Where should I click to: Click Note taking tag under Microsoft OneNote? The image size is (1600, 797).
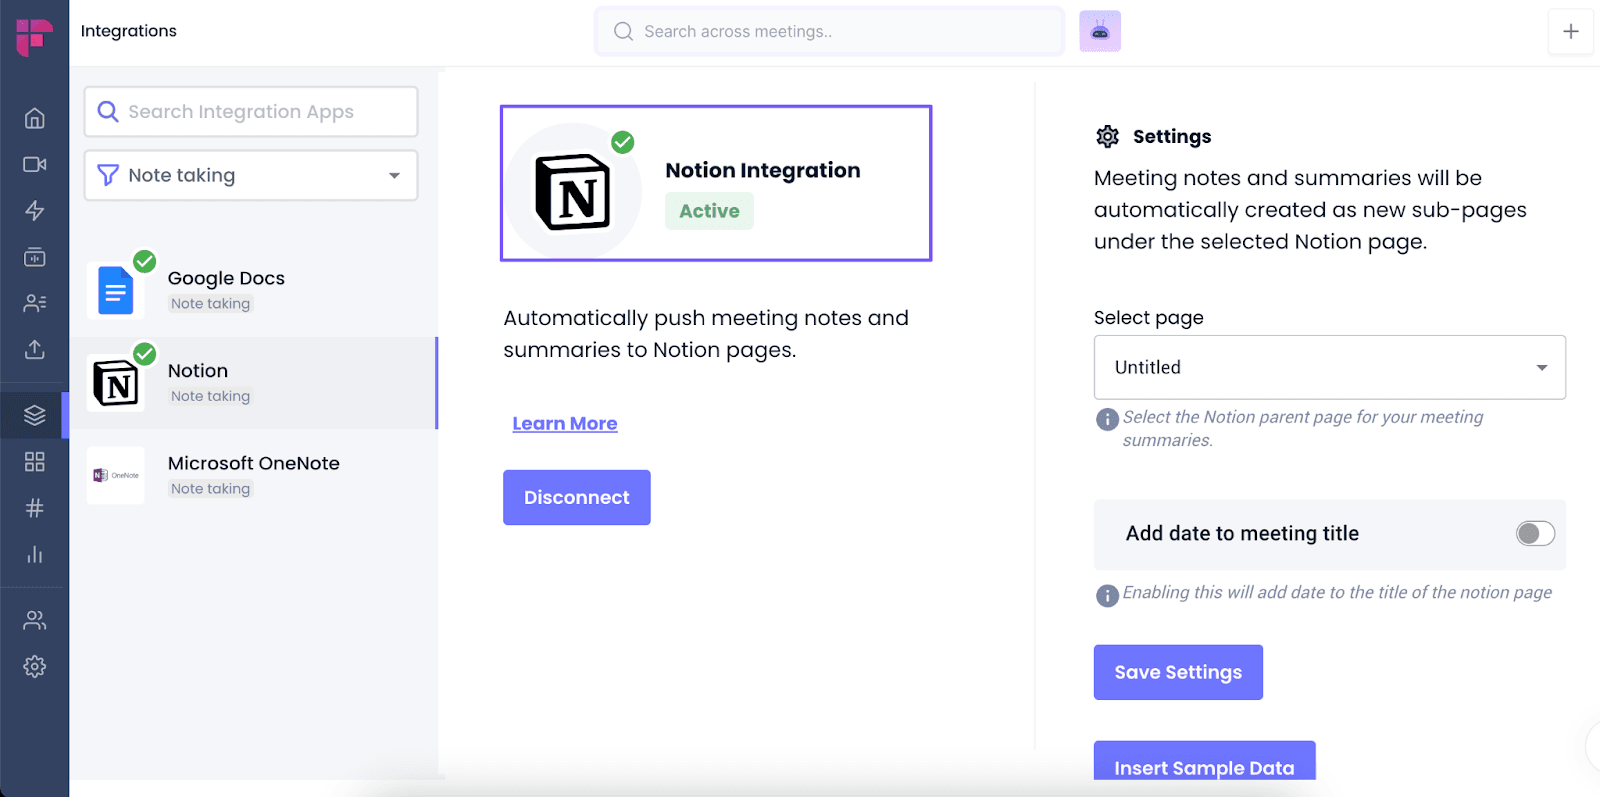[210, 489]
